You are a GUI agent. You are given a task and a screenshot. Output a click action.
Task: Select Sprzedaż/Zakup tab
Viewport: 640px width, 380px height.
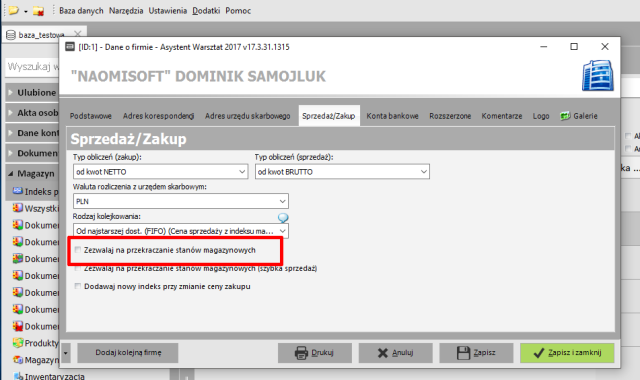pyautogui.click(x=329, y=116)
